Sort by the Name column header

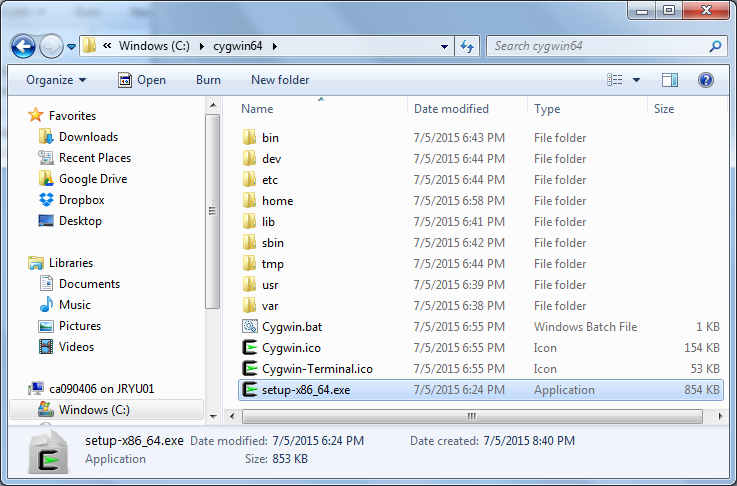[257, 109]
